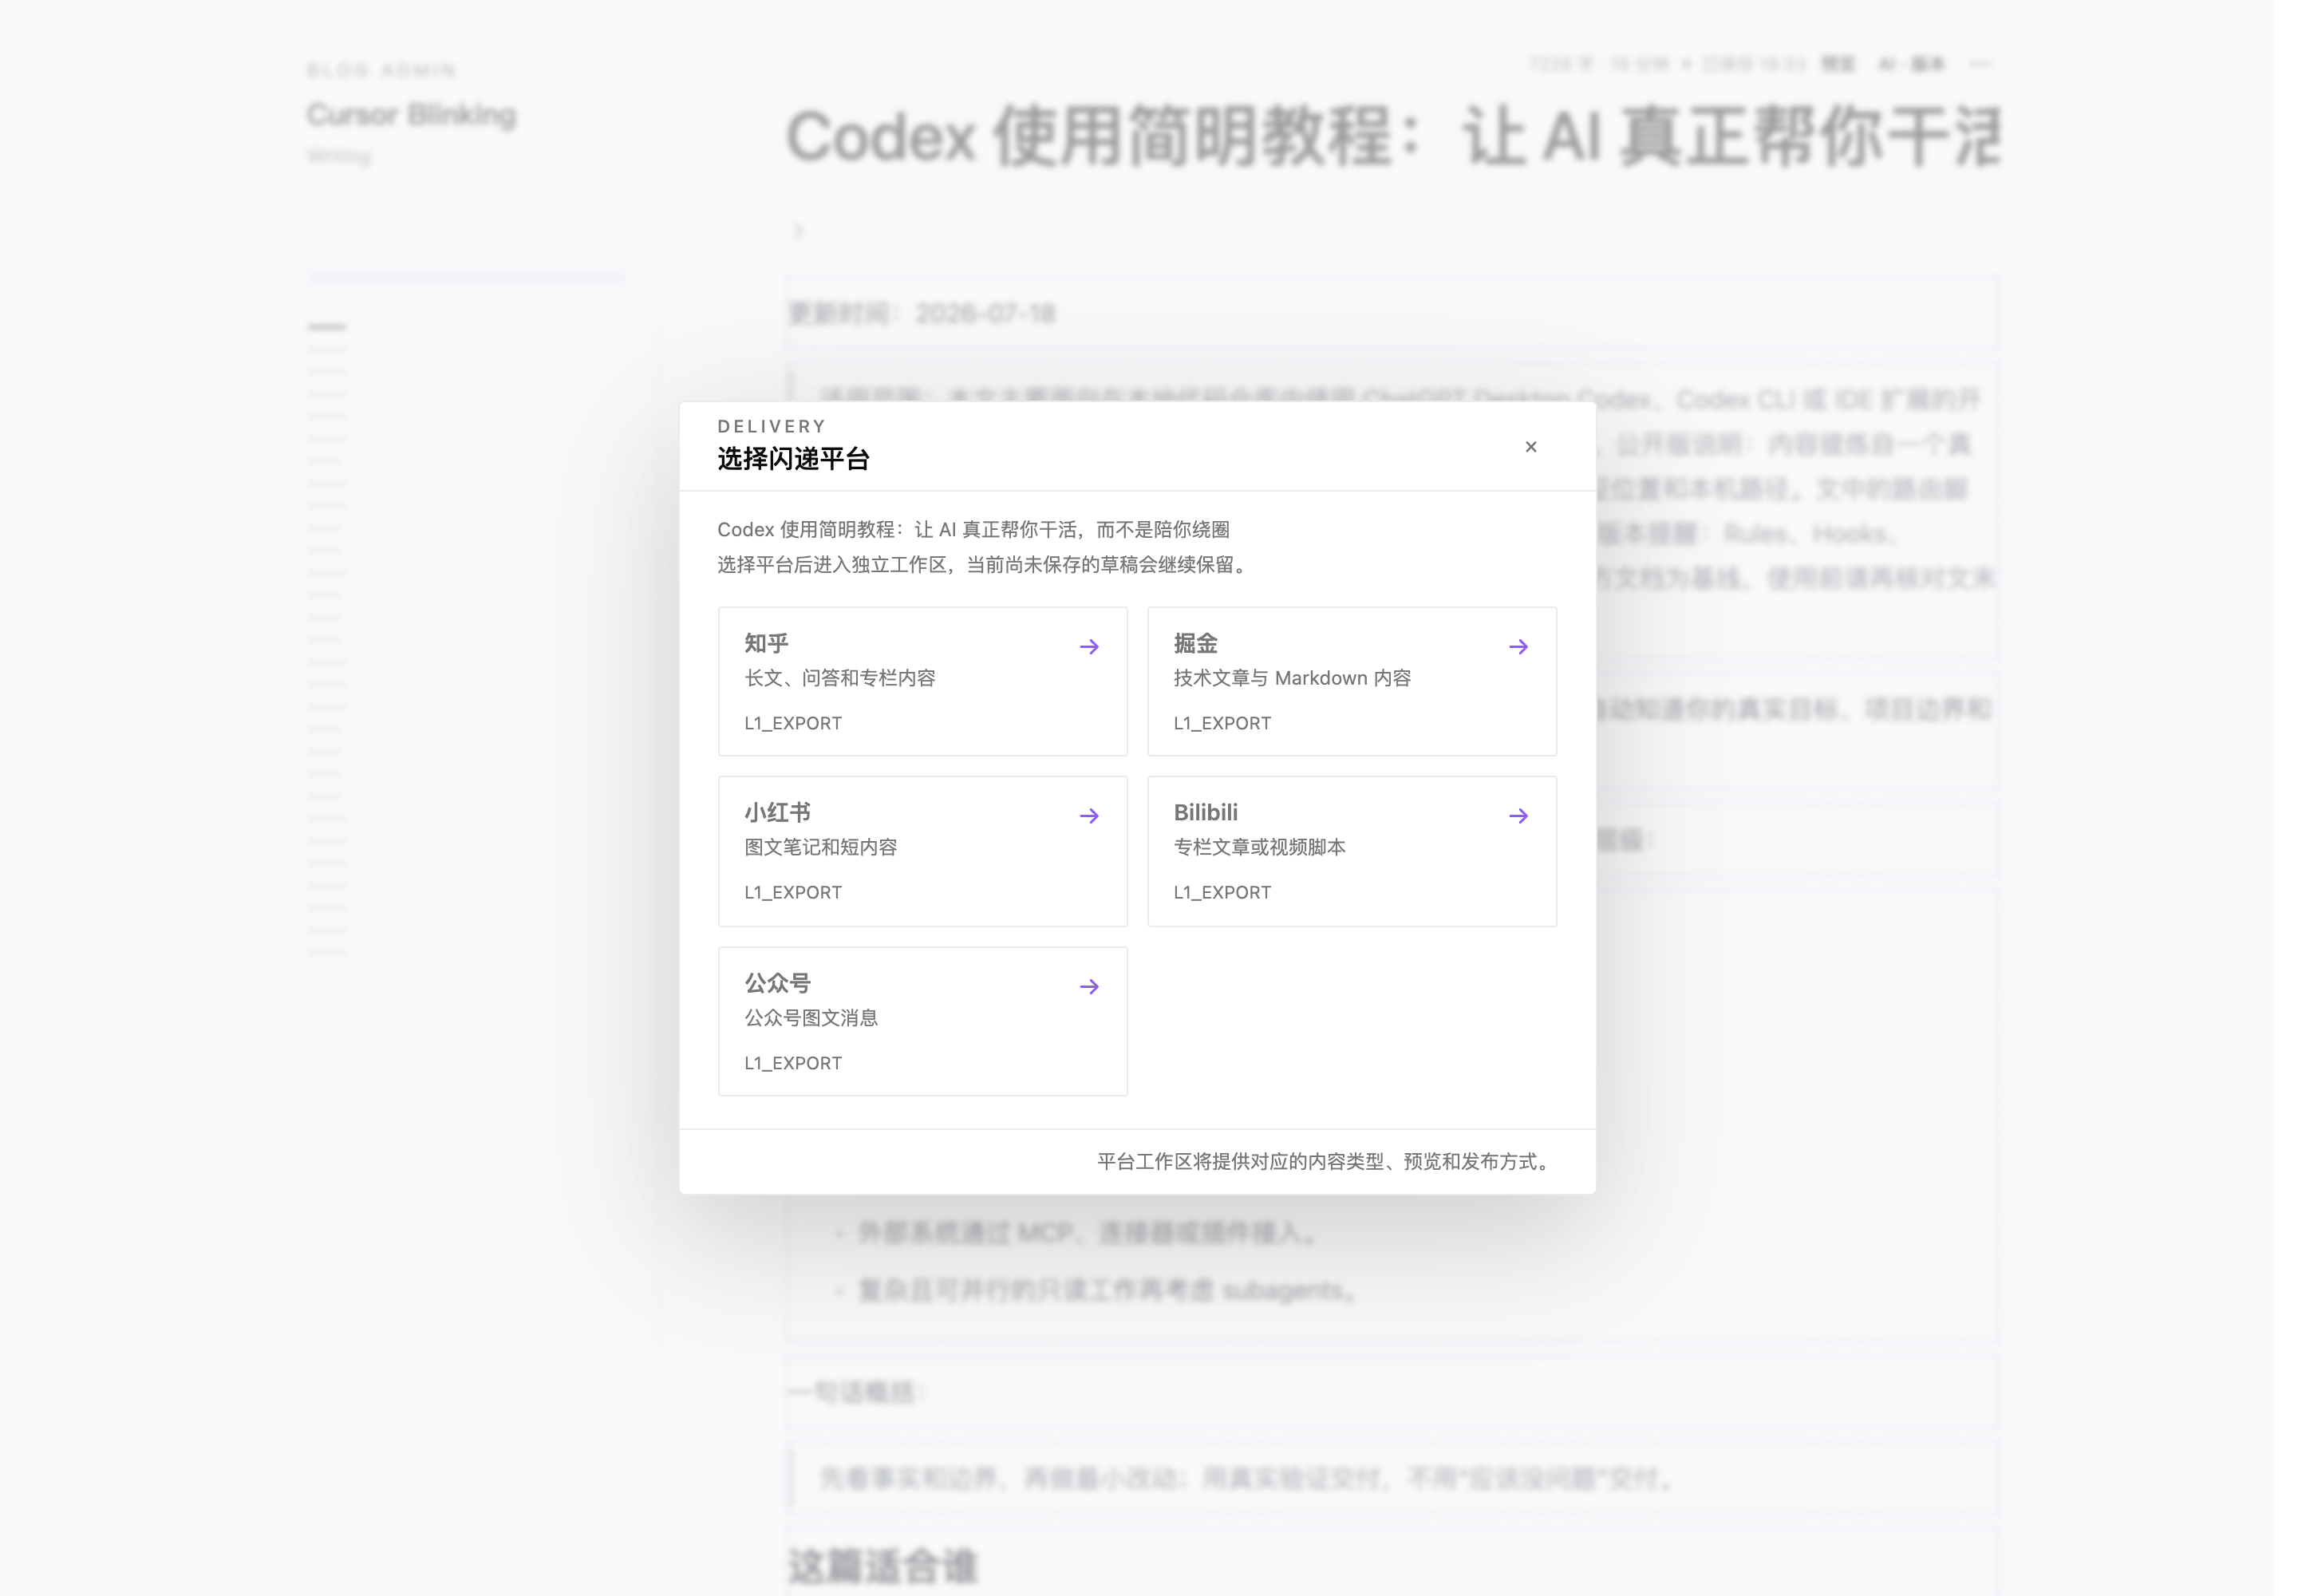Click the 这篇适合谁 heading in background editor
2298x1596 pixels.
pos(882,1566)
